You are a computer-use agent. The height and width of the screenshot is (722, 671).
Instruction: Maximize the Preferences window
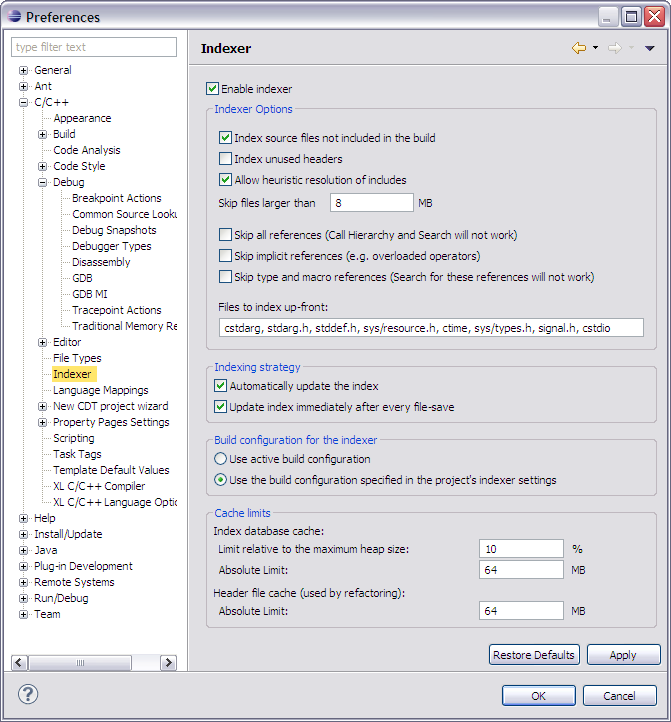point(631,17)
